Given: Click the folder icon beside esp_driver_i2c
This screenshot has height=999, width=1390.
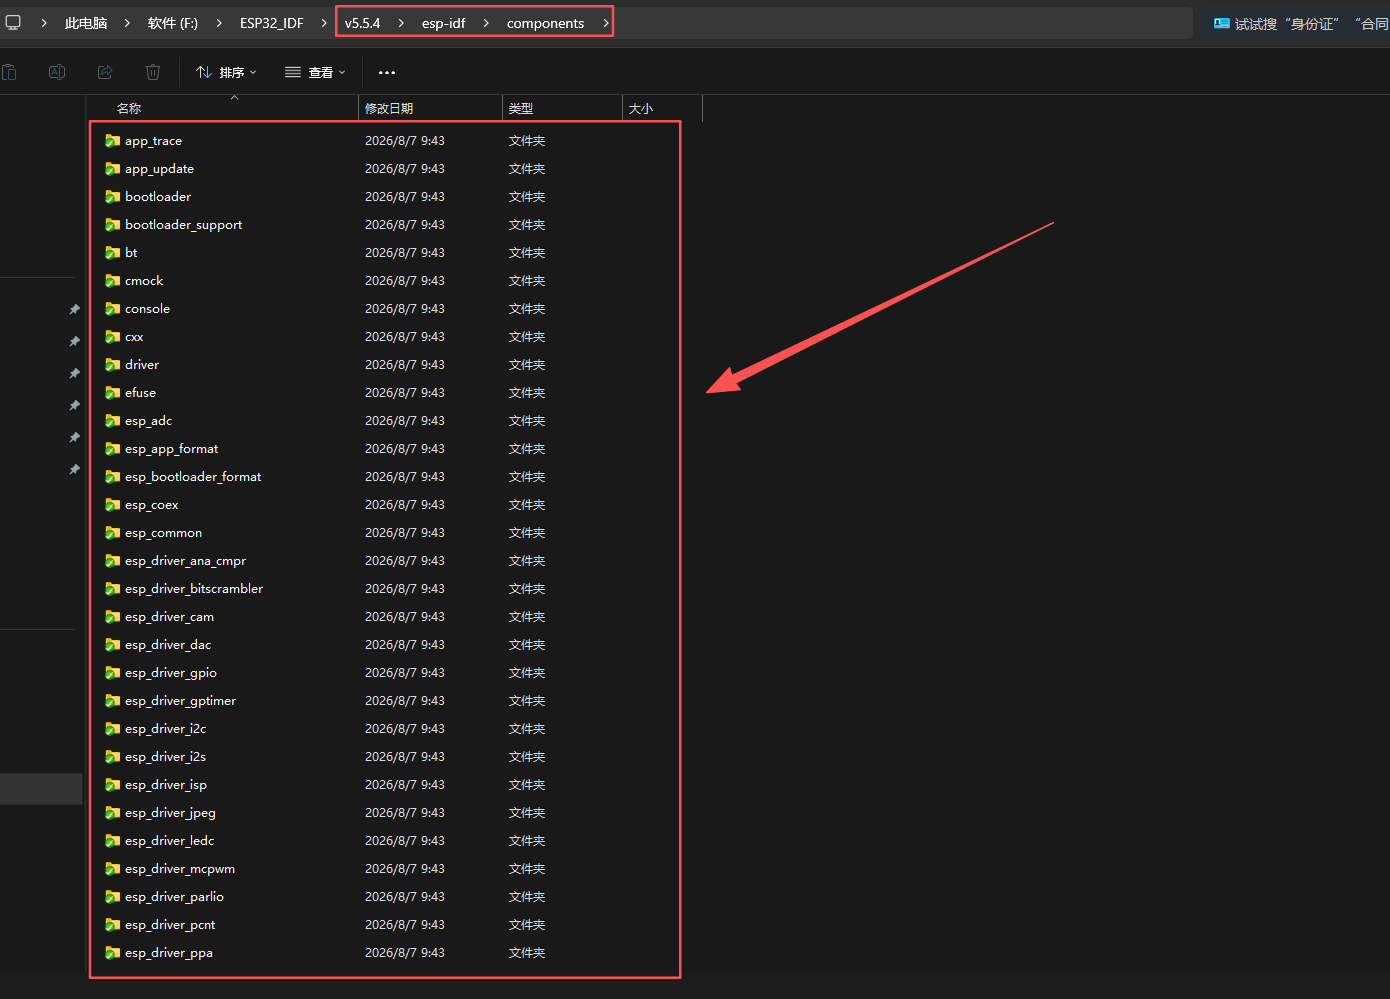Looking at the screenshot, I should coord(113,729).
